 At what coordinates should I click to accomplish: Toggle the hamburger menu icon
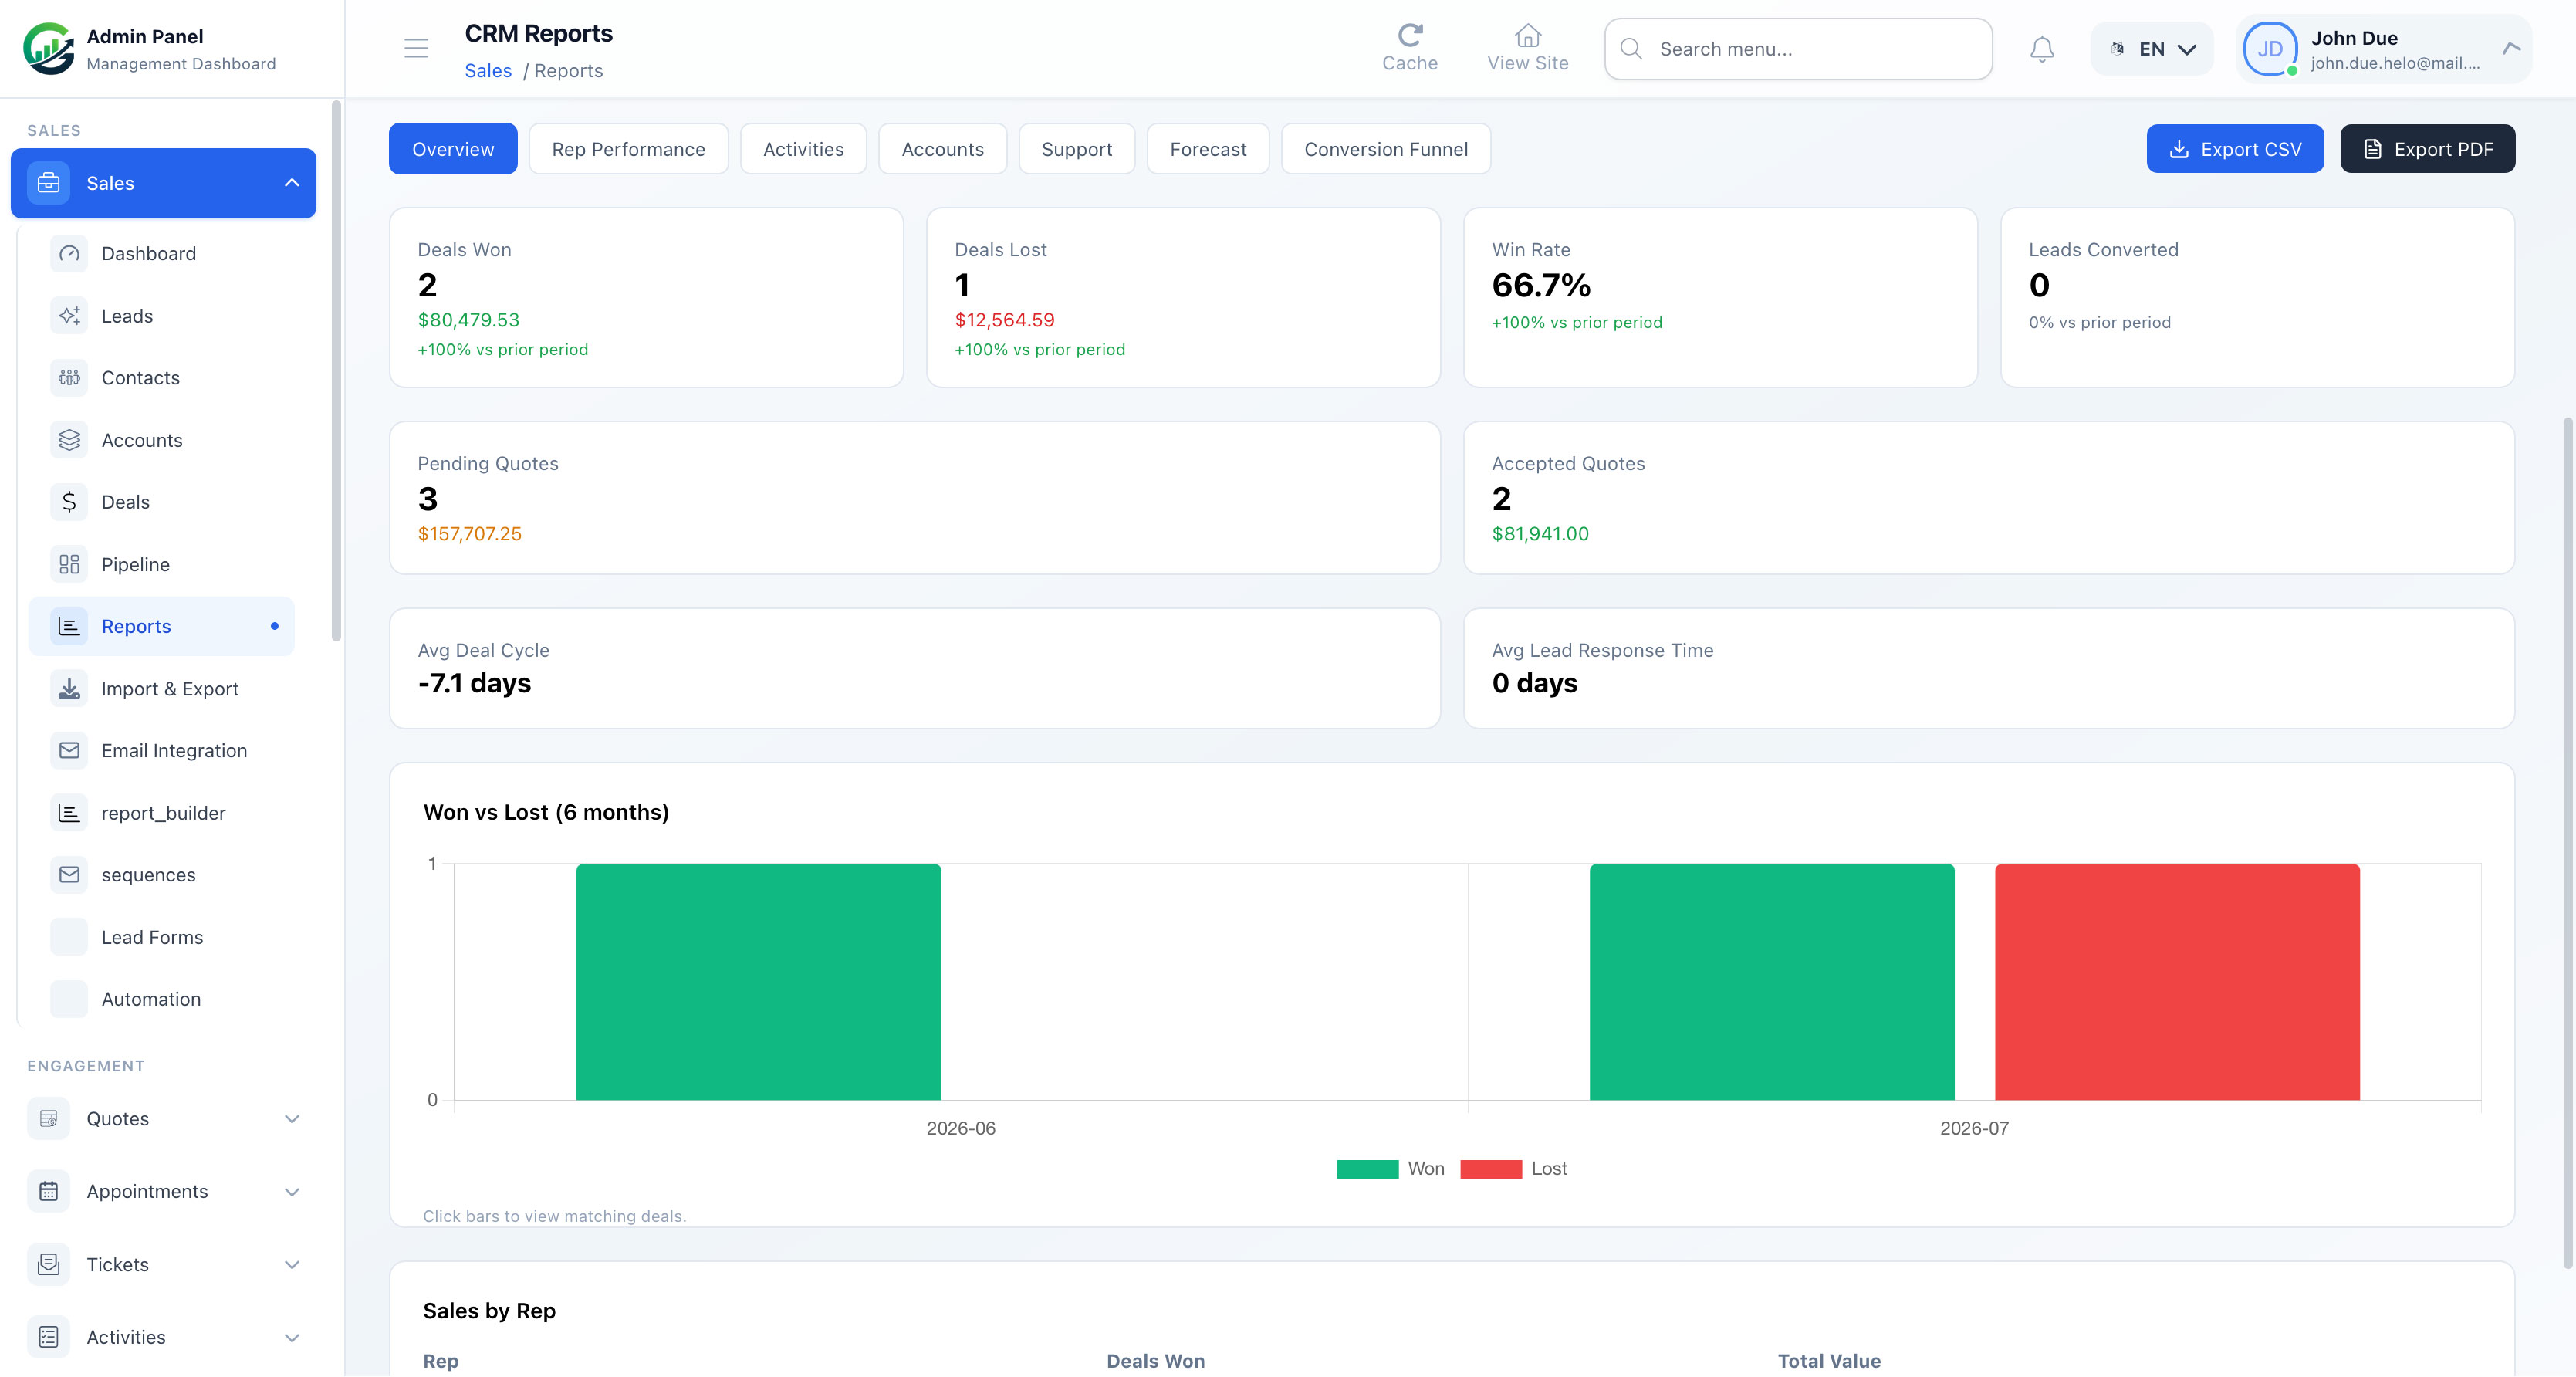[416, 48]
